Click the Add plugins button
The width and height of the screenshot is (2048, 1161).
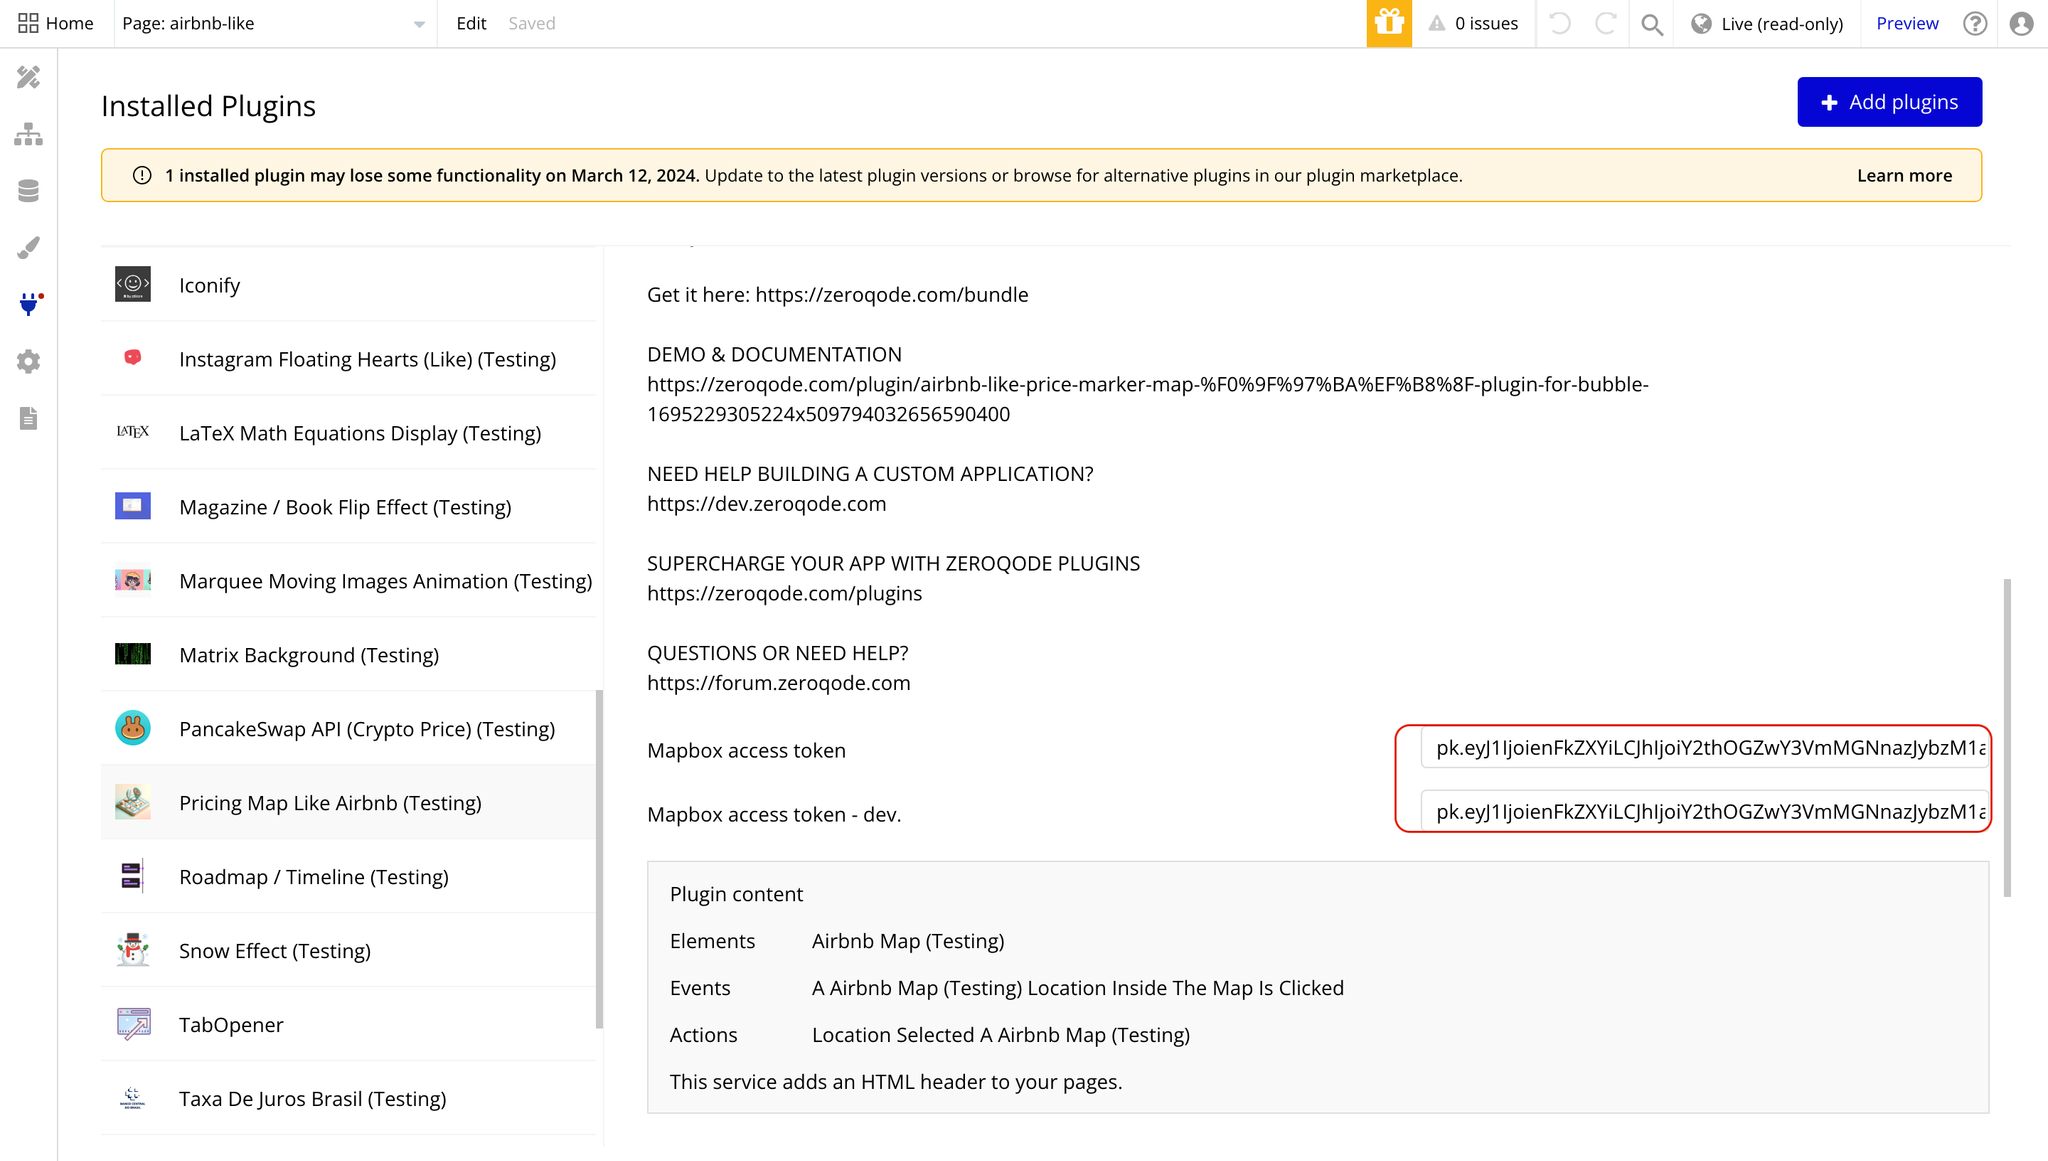(1889, 102)
